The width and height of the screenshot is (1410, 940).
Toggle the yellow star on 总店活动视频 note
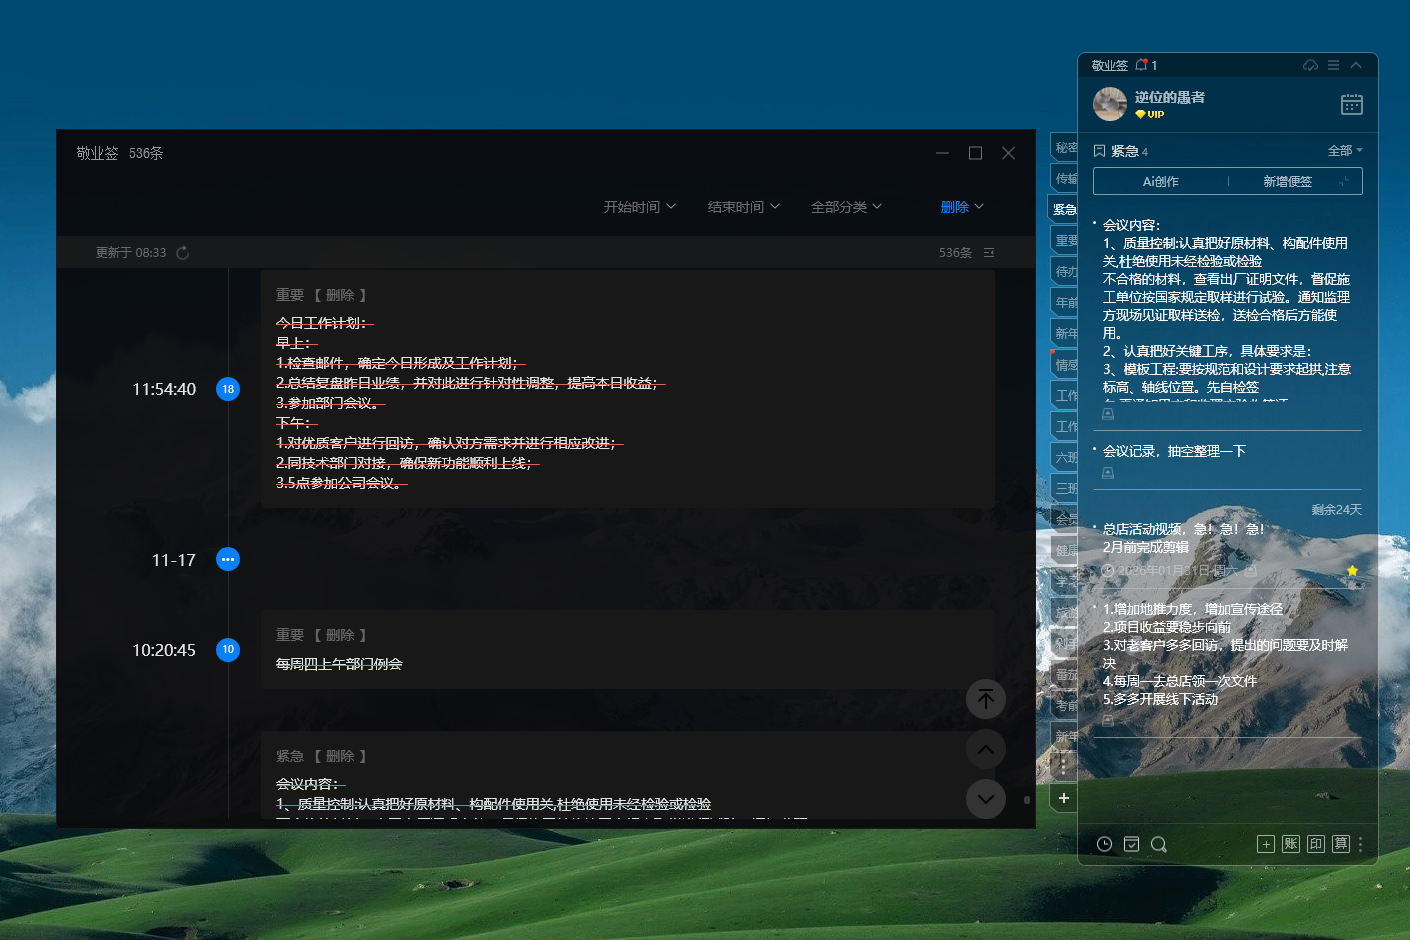pyautogui.click(x=1352, y=571)
